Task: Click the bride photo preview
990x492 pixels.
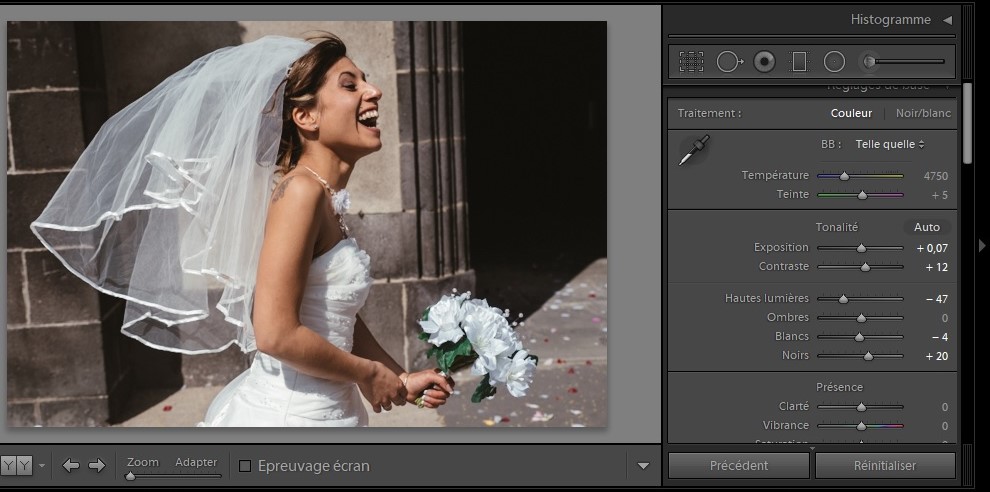Action: point(307,224)
